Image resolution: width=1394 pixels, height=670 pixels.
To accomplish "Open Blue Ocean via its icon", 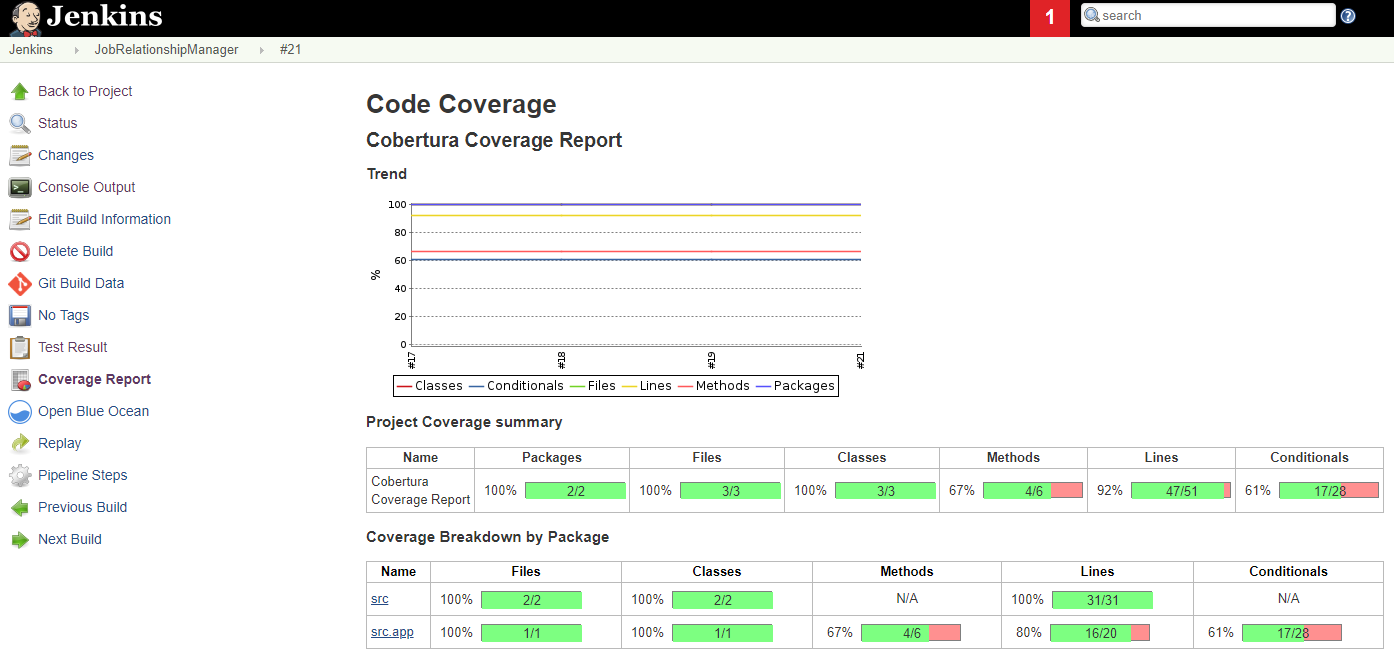I will point(20,411).
